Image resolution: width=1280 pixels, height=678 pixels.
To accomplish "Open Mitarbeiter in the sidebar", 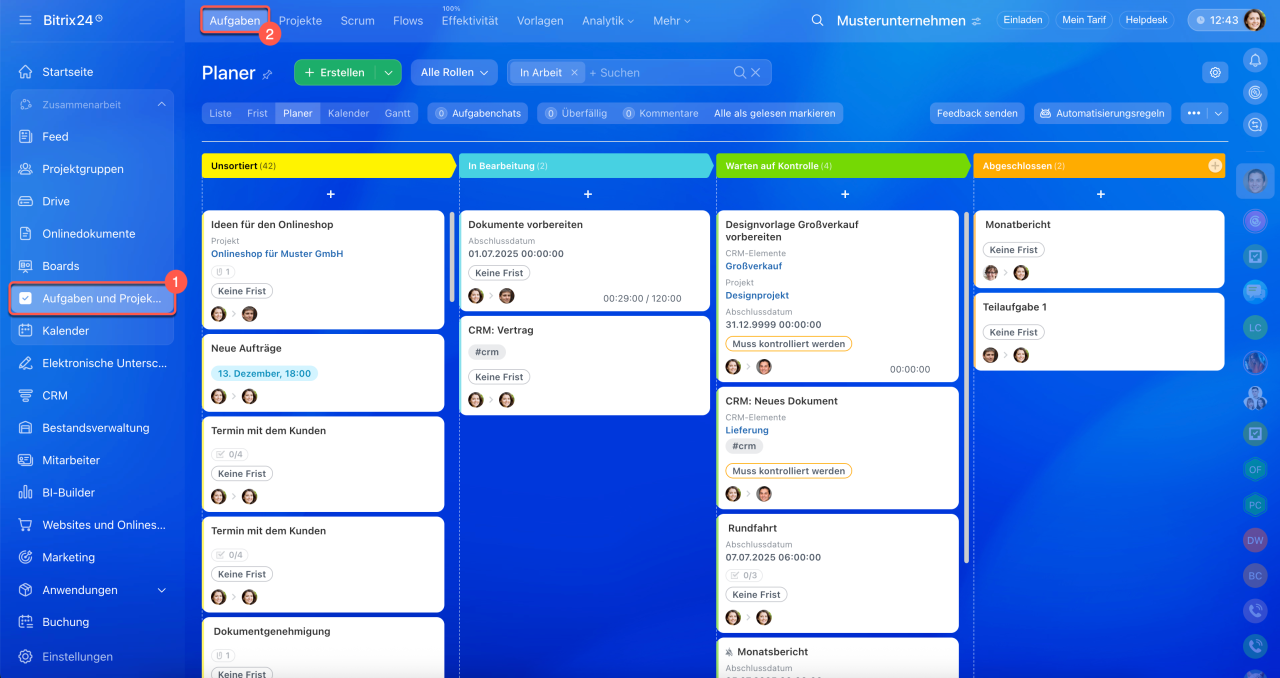I will tap(92, 460).
